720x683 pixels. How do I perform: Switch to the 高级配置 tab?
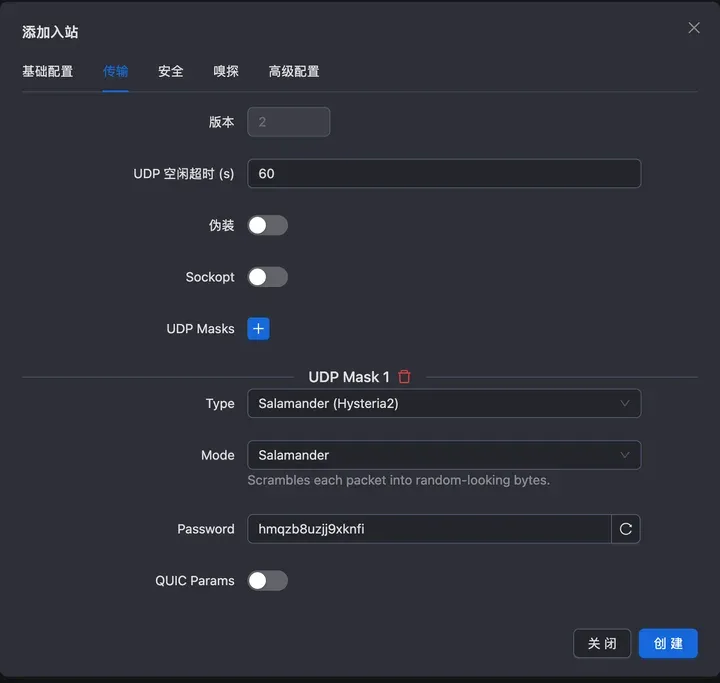pos(294,71)
